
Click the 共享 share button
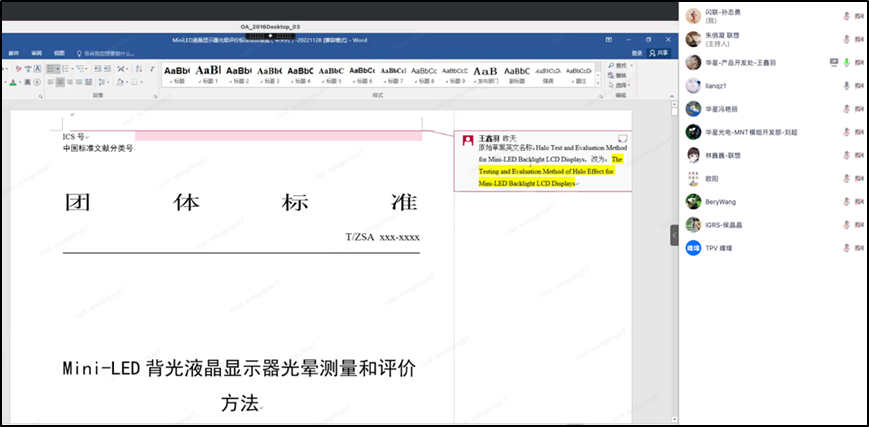tap(659, 53)
